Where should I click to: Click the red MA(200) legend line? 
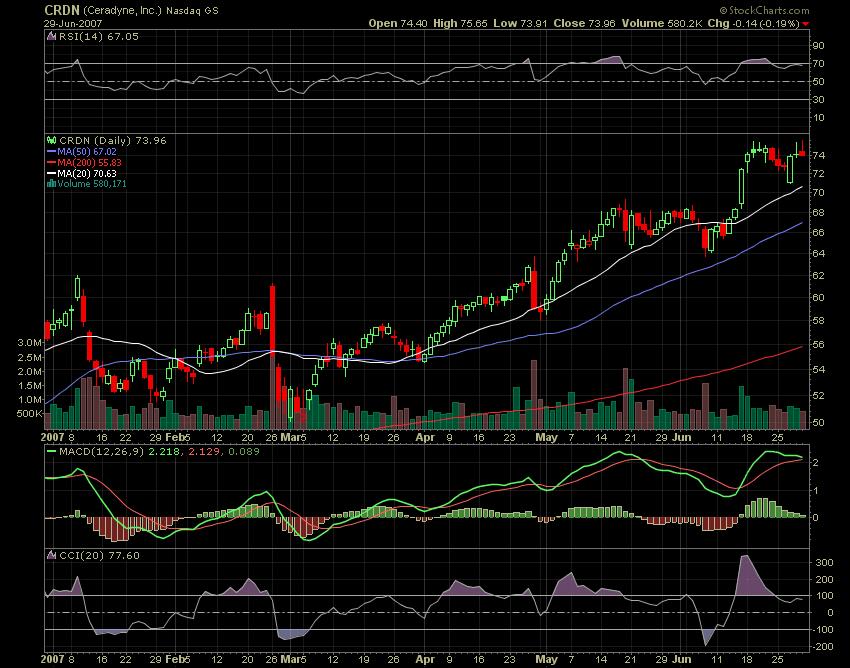pyautogui.click(x=52, y=163)
